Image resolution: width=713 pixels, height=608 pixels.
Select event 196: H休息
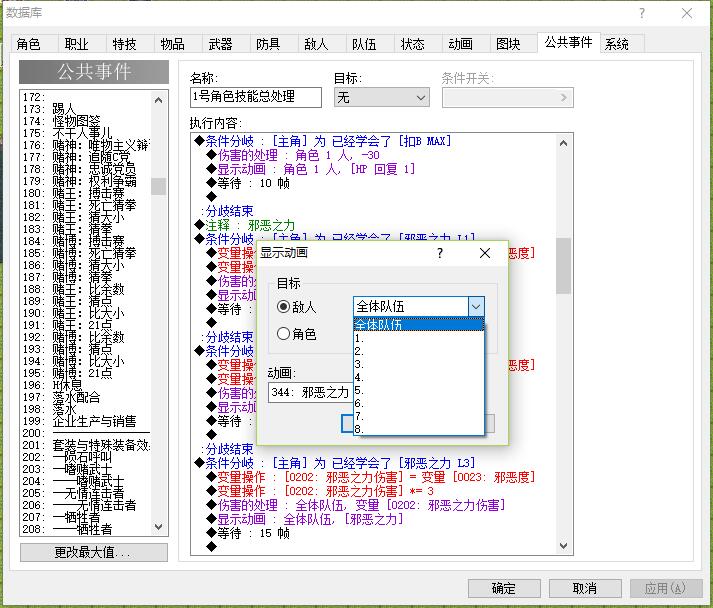[86, 385]
